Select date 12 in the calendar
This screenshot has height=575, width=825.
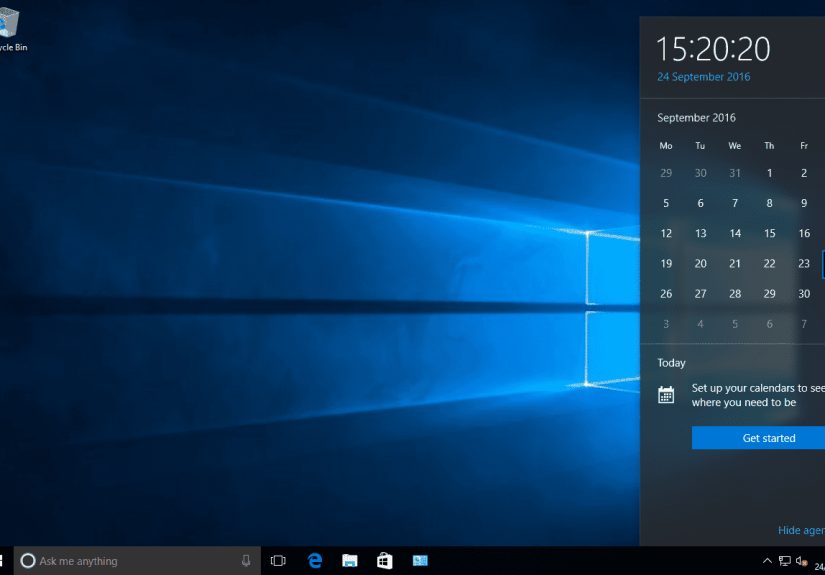pyautogui.click(x=666, y=233)
